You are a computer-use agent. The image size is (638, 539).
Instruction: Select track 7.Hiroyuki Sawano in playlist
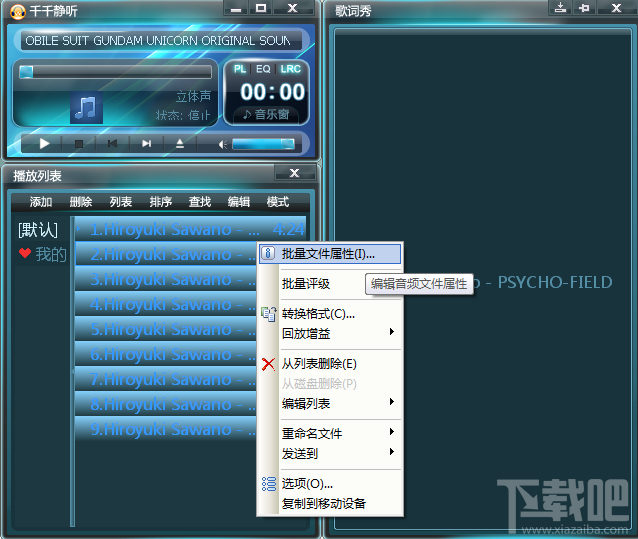tap(166, 379)
